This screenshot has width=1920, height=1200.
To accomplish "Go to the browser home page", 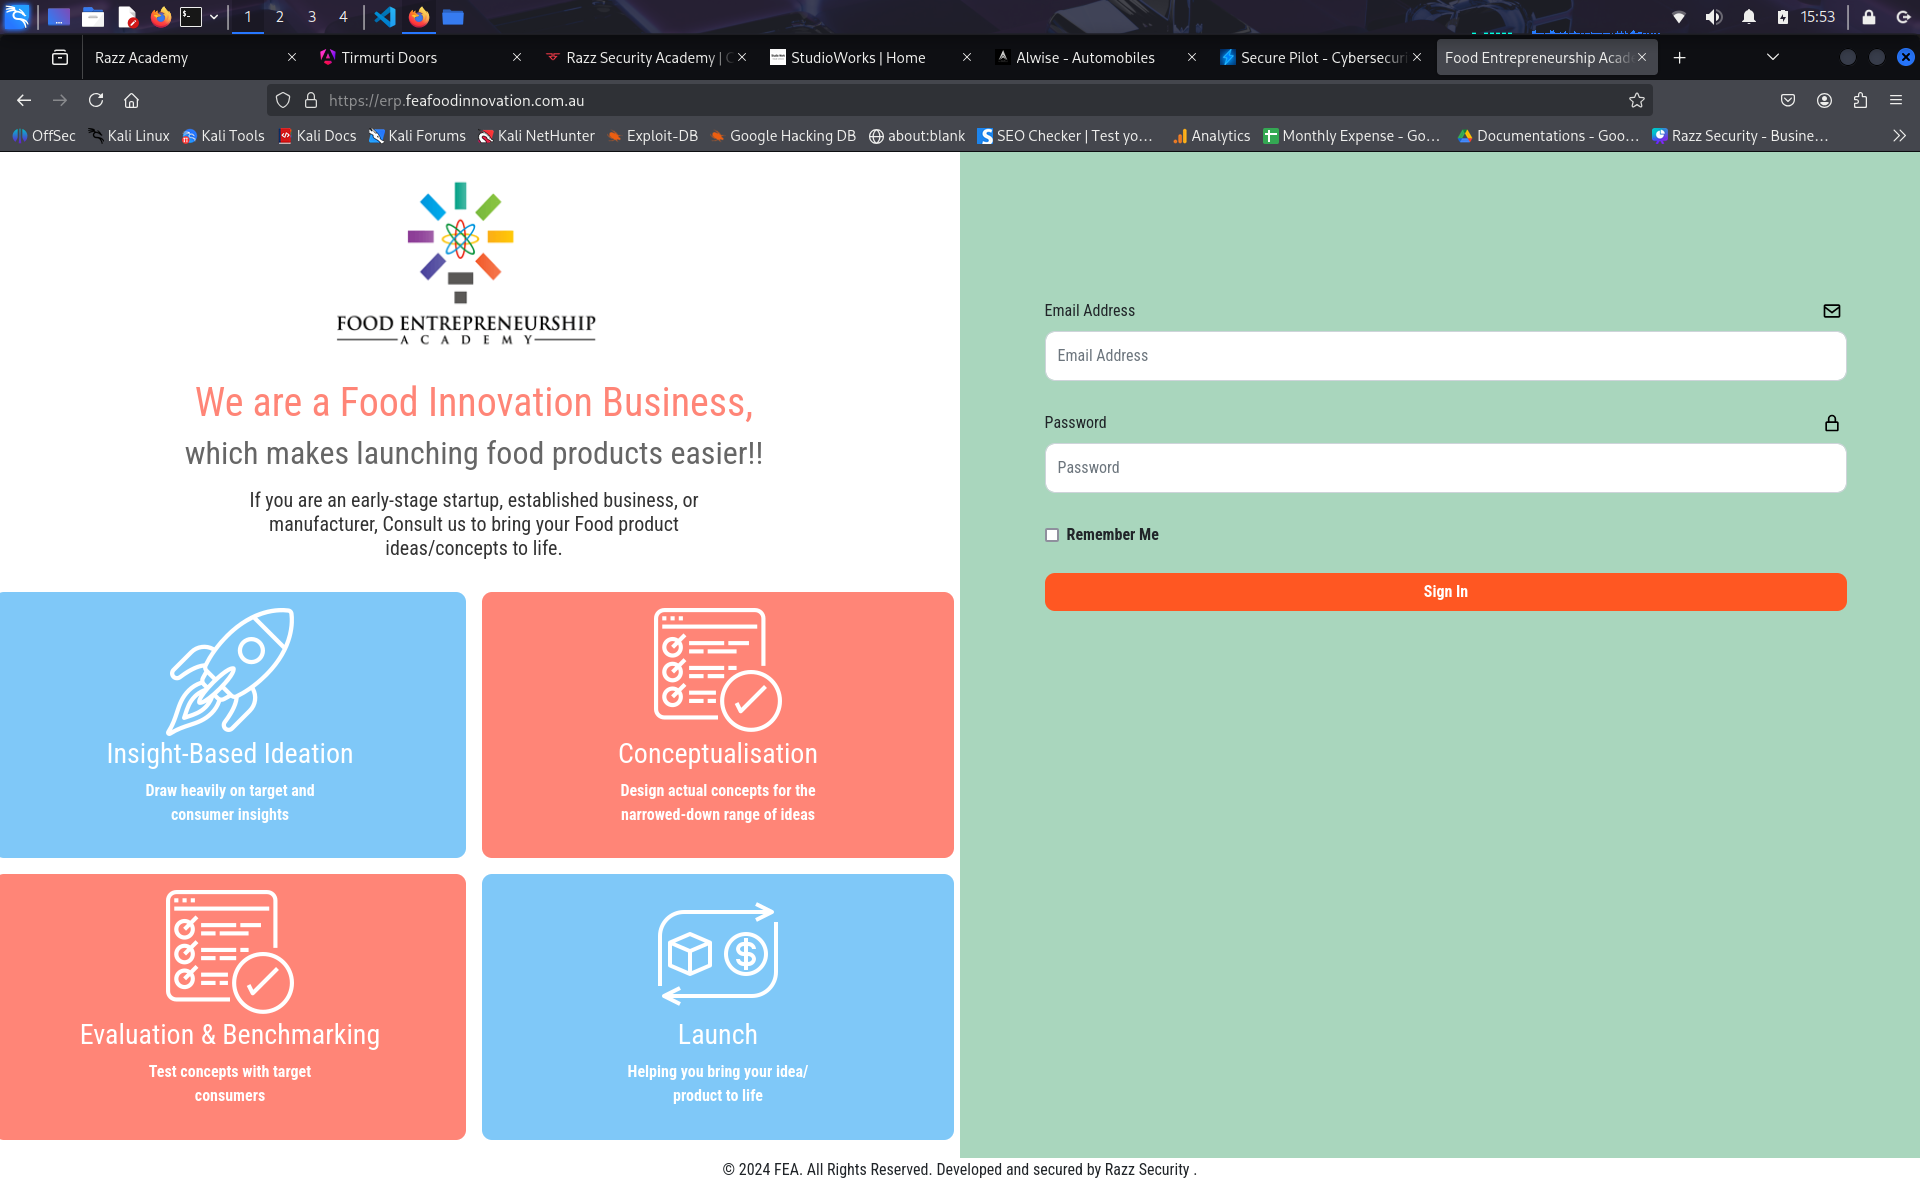I will pyautogui.click(x=131, y=100).
